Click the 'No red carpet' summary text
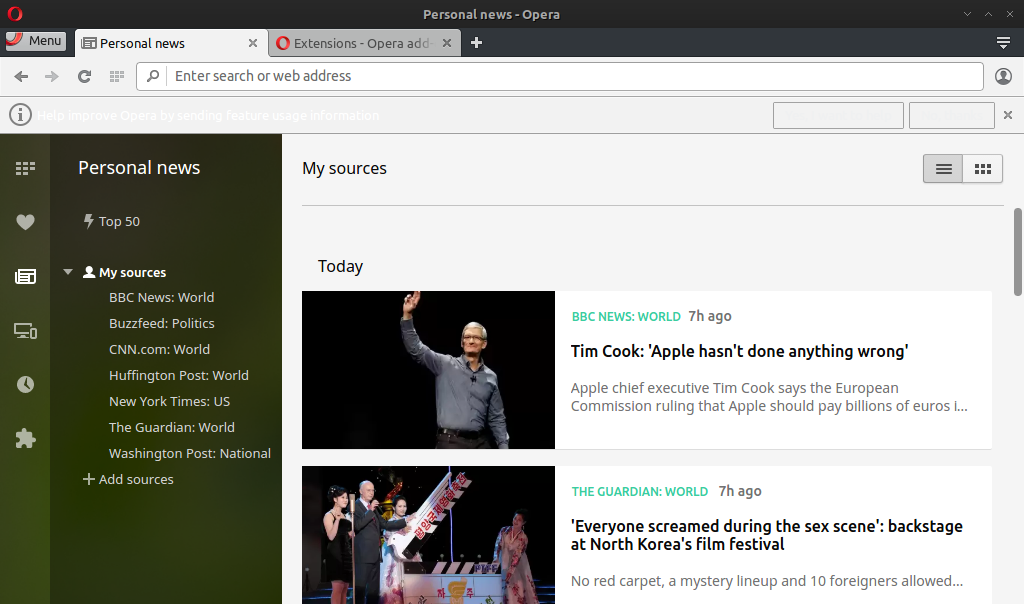This screenshot has height=604, width=1024. tap(767, 581)
